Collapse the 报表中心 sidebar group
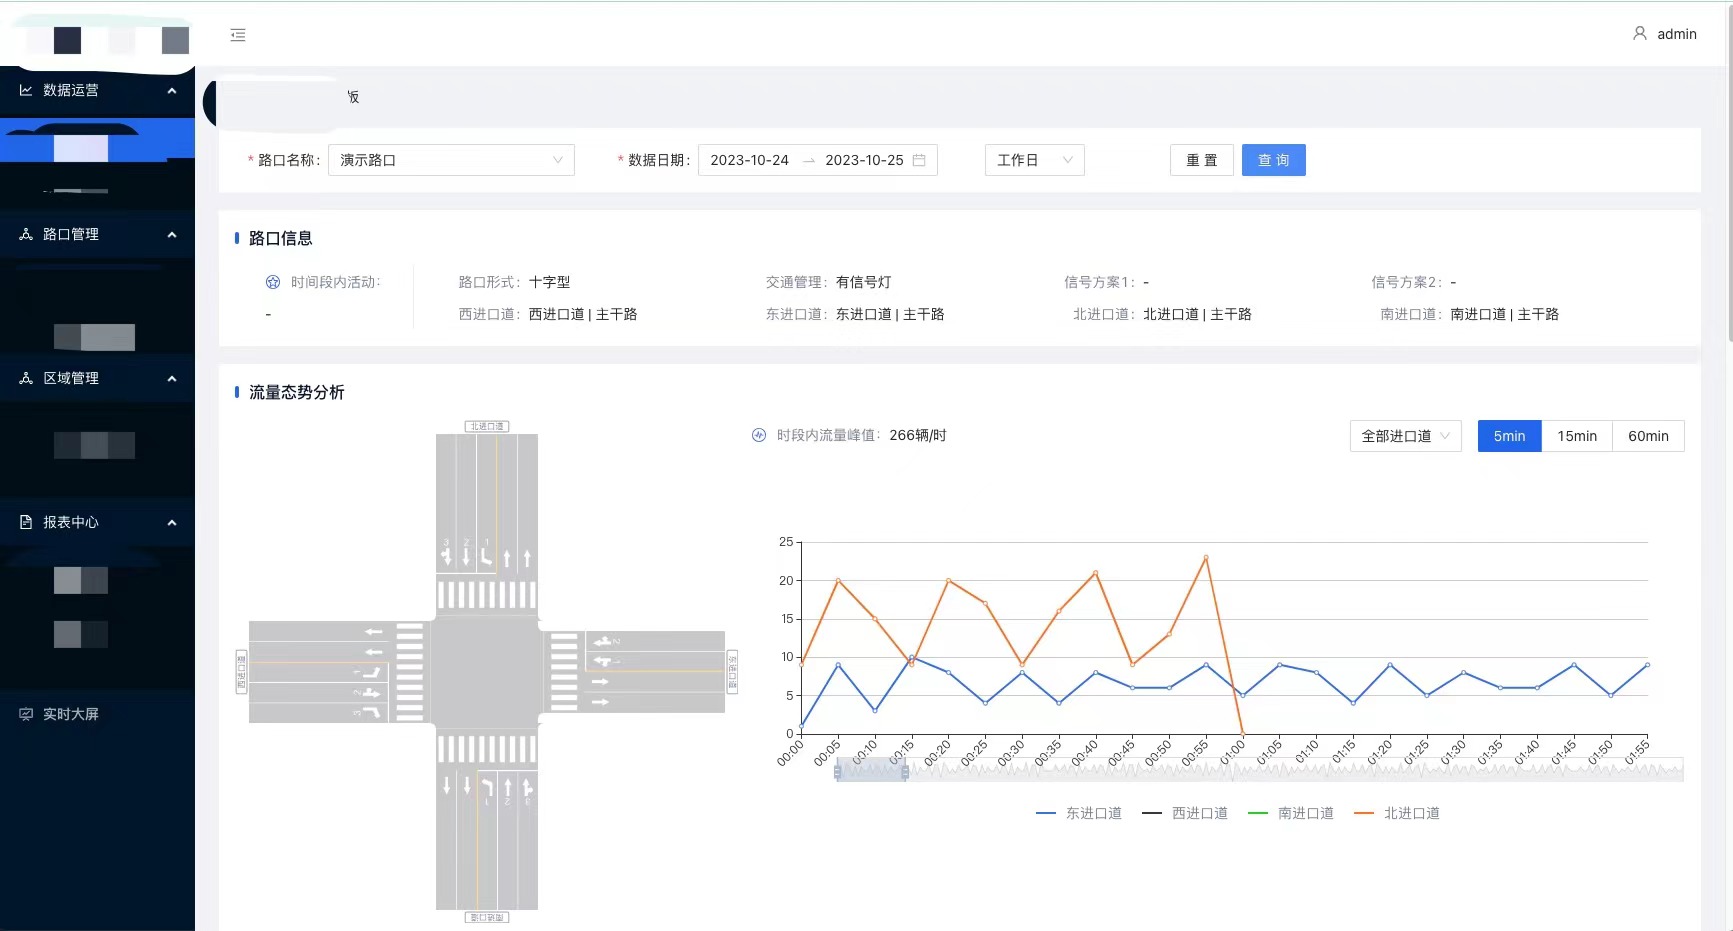 [172, 522]
